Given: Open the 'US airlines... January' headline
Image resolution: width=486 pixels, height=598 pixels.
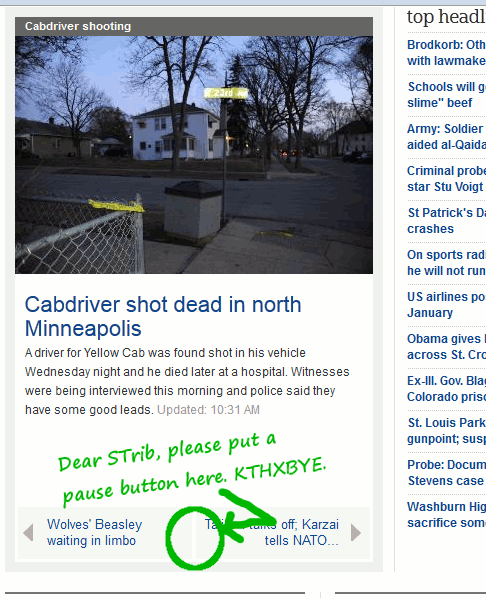Looking at the screenshot, I should tap(446, 304).
